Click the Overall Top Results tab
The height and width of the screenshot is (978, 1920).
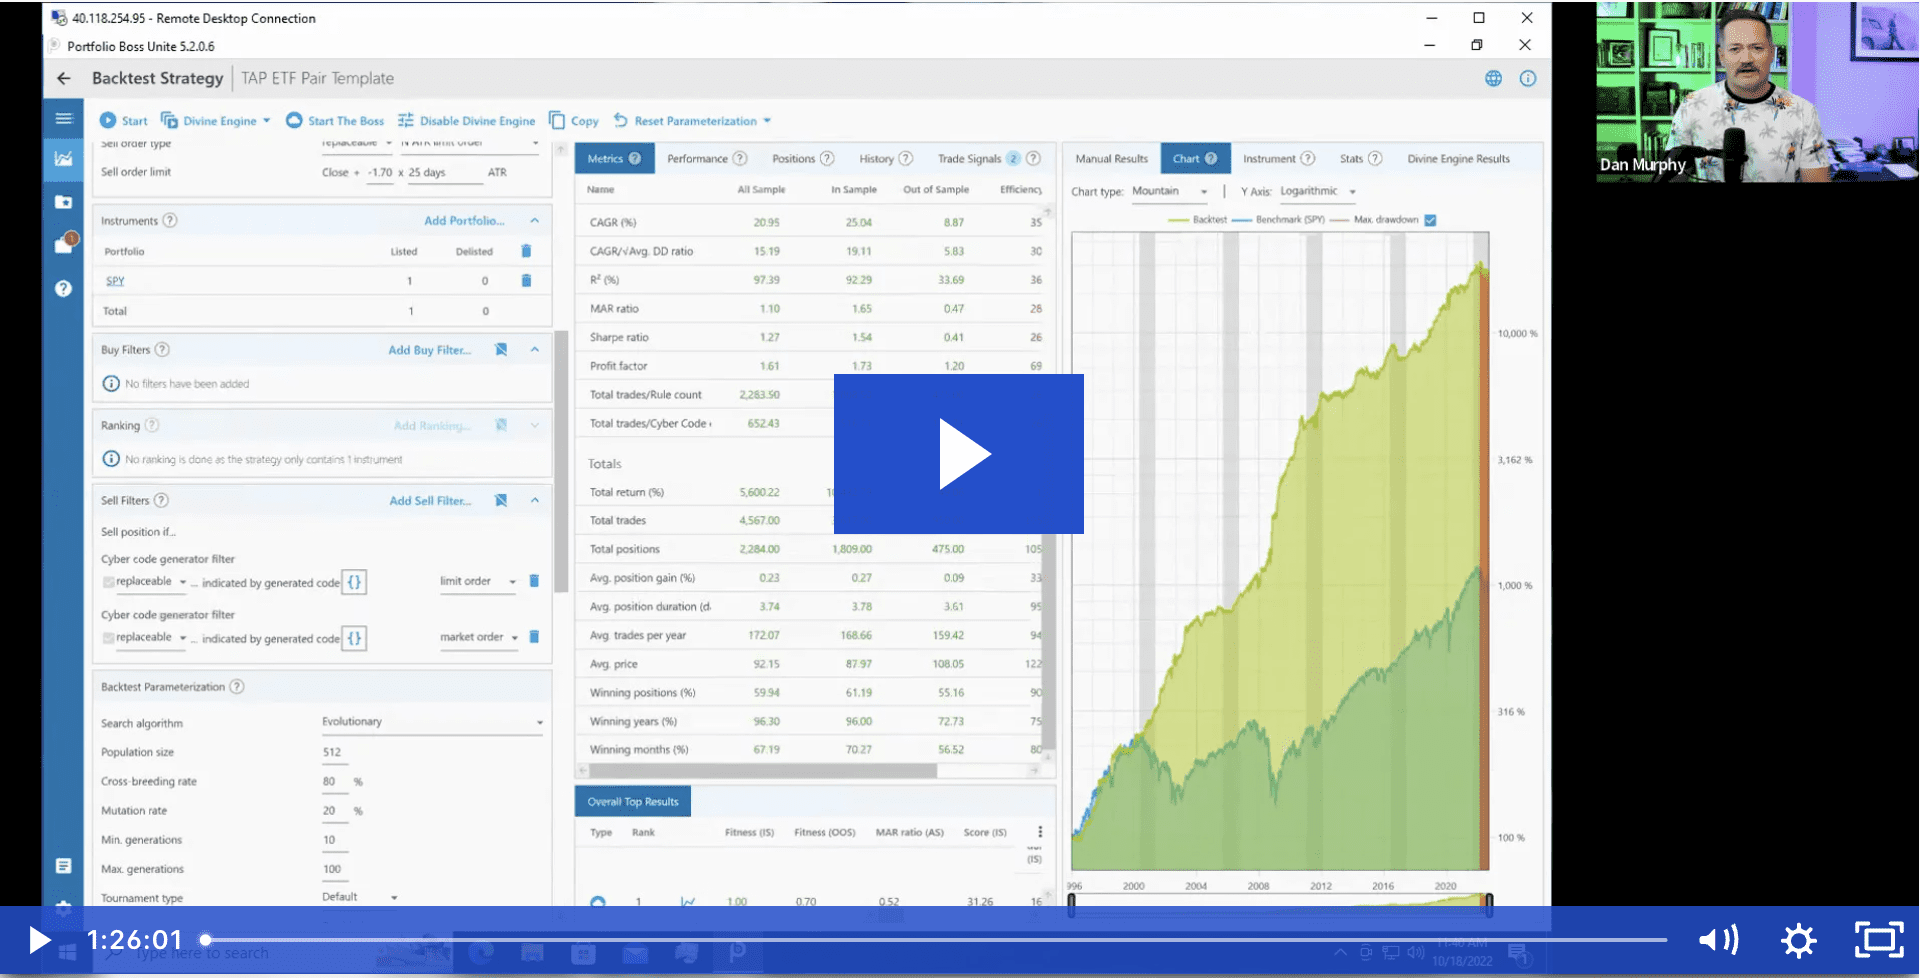click(x=633, y=802)
